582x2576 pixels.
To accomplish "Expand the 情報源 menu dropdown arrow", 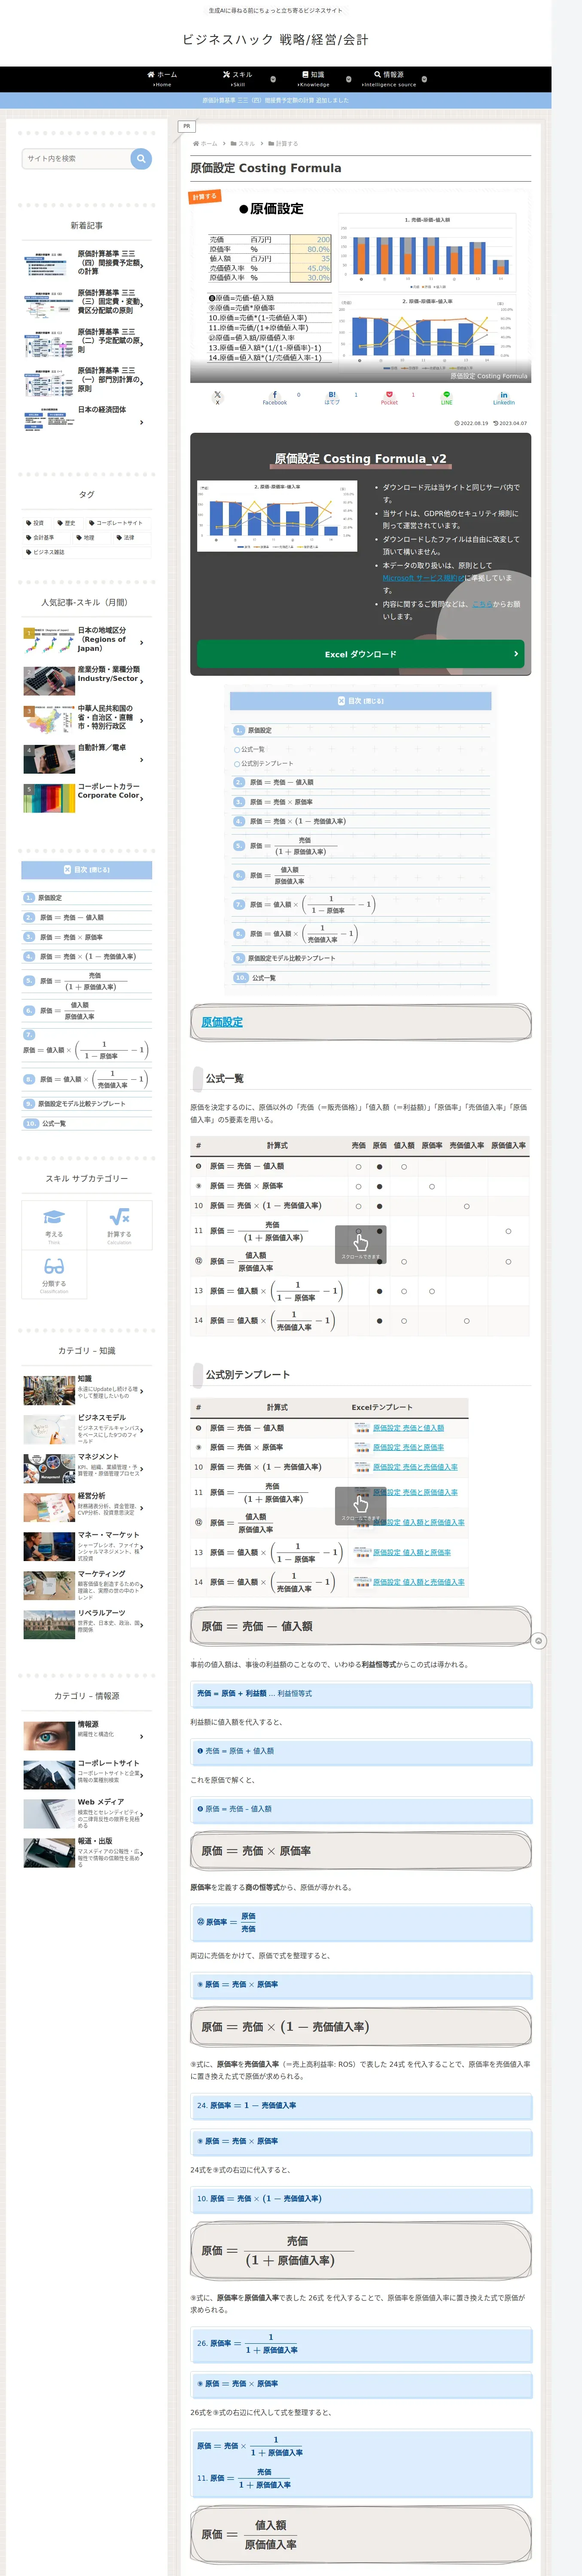I will tap(424, 79).
